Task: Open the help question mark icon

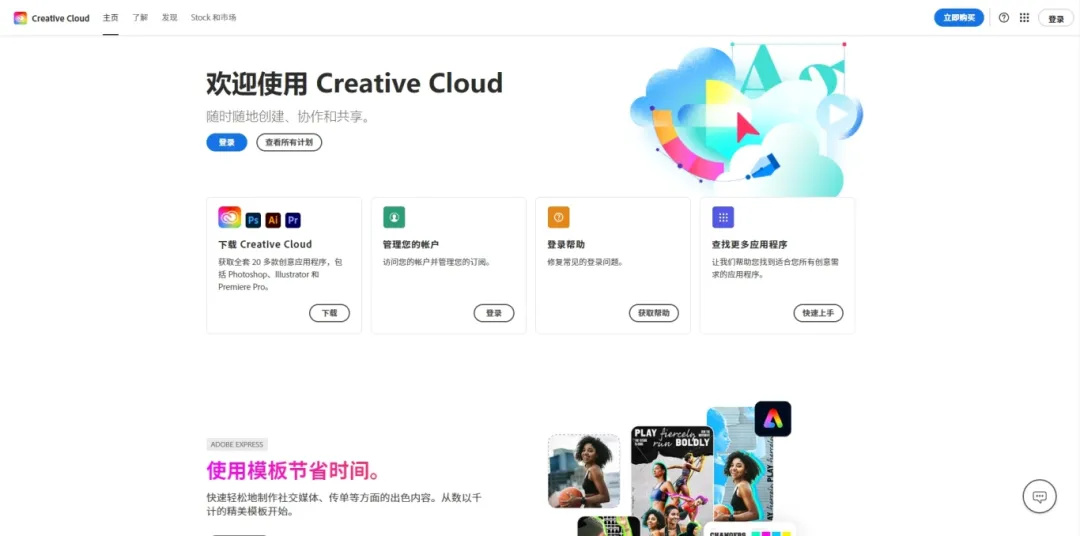Action: coord(1004,18)
